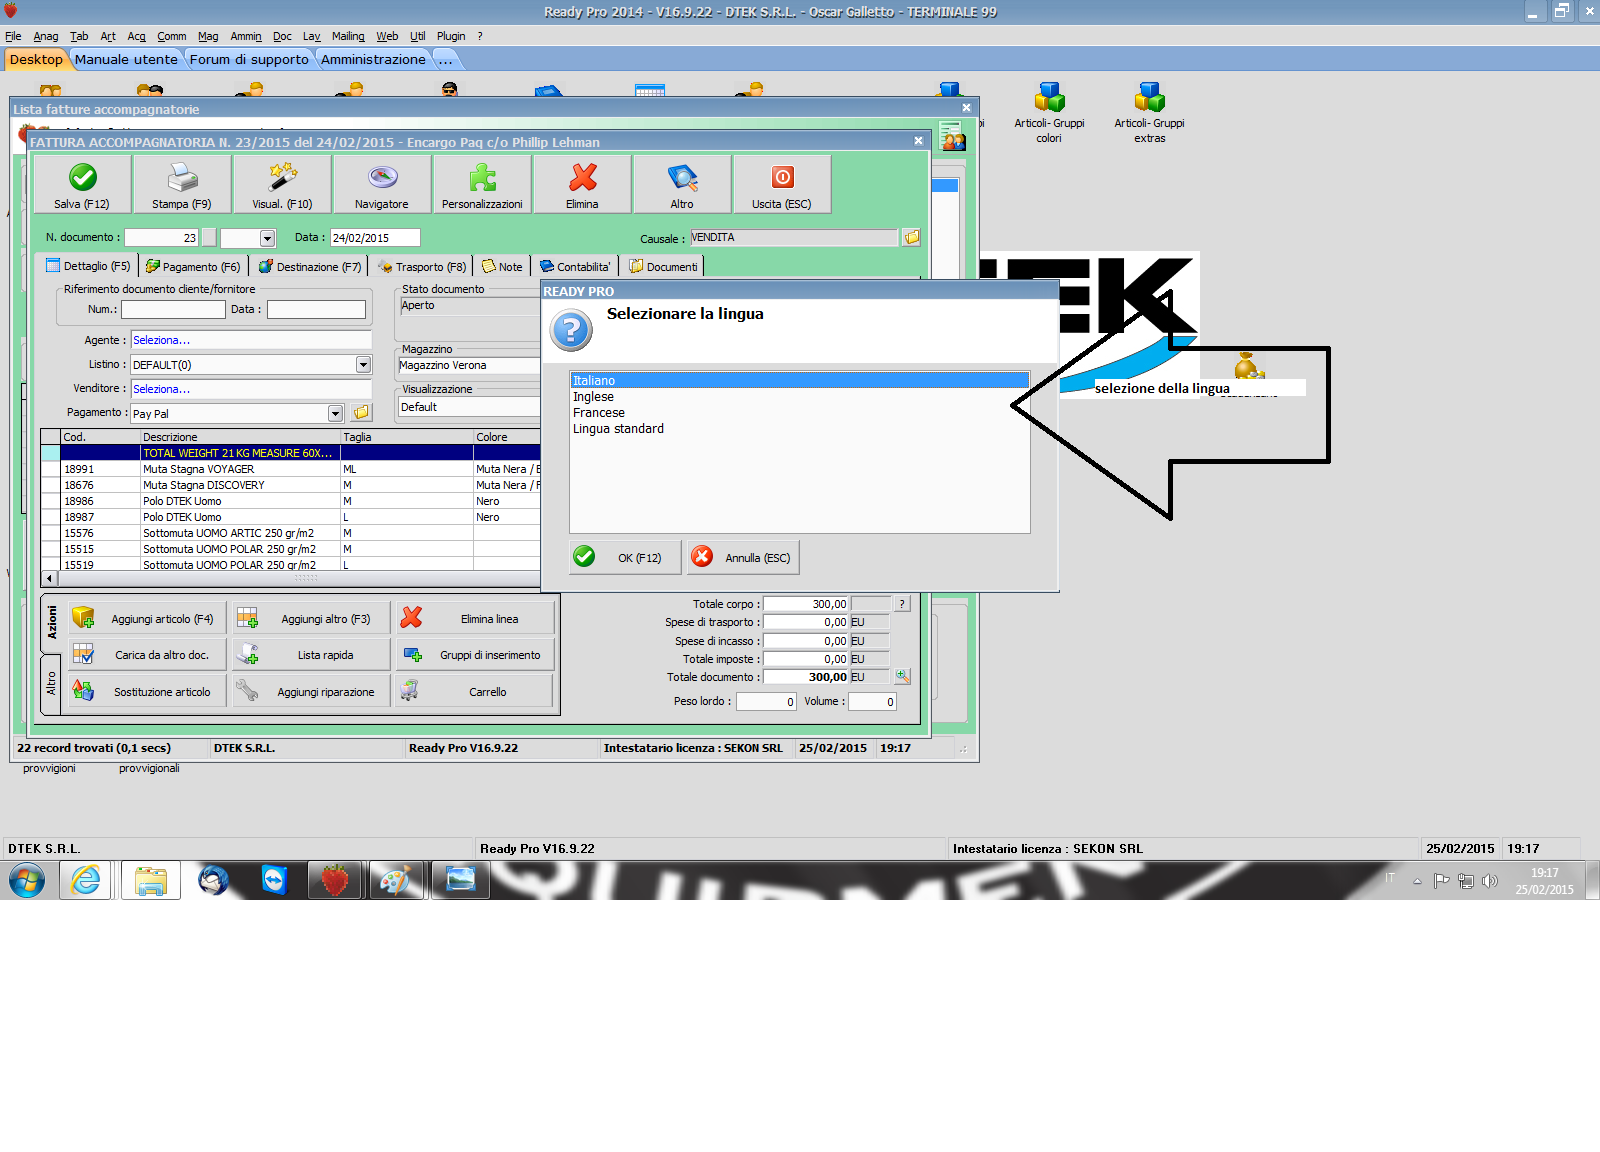Screen dimensions: 1600x1152
Task: Switch to Amministrazione tab
Action: [x=373, y=59]
